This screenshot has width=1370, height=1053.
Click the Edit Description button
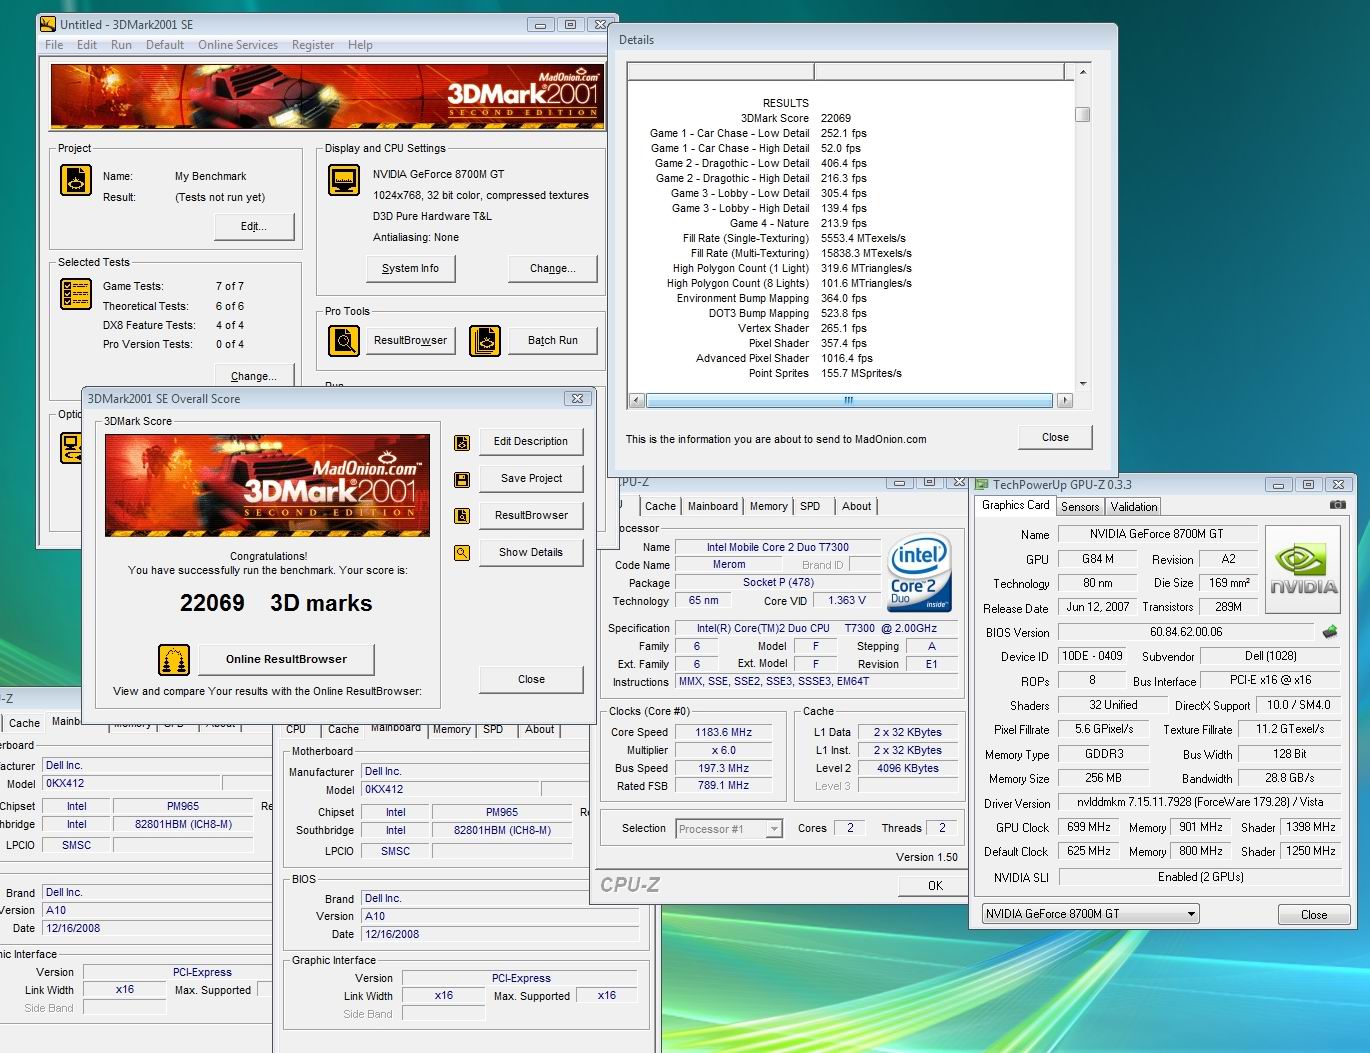click(531, 441)
